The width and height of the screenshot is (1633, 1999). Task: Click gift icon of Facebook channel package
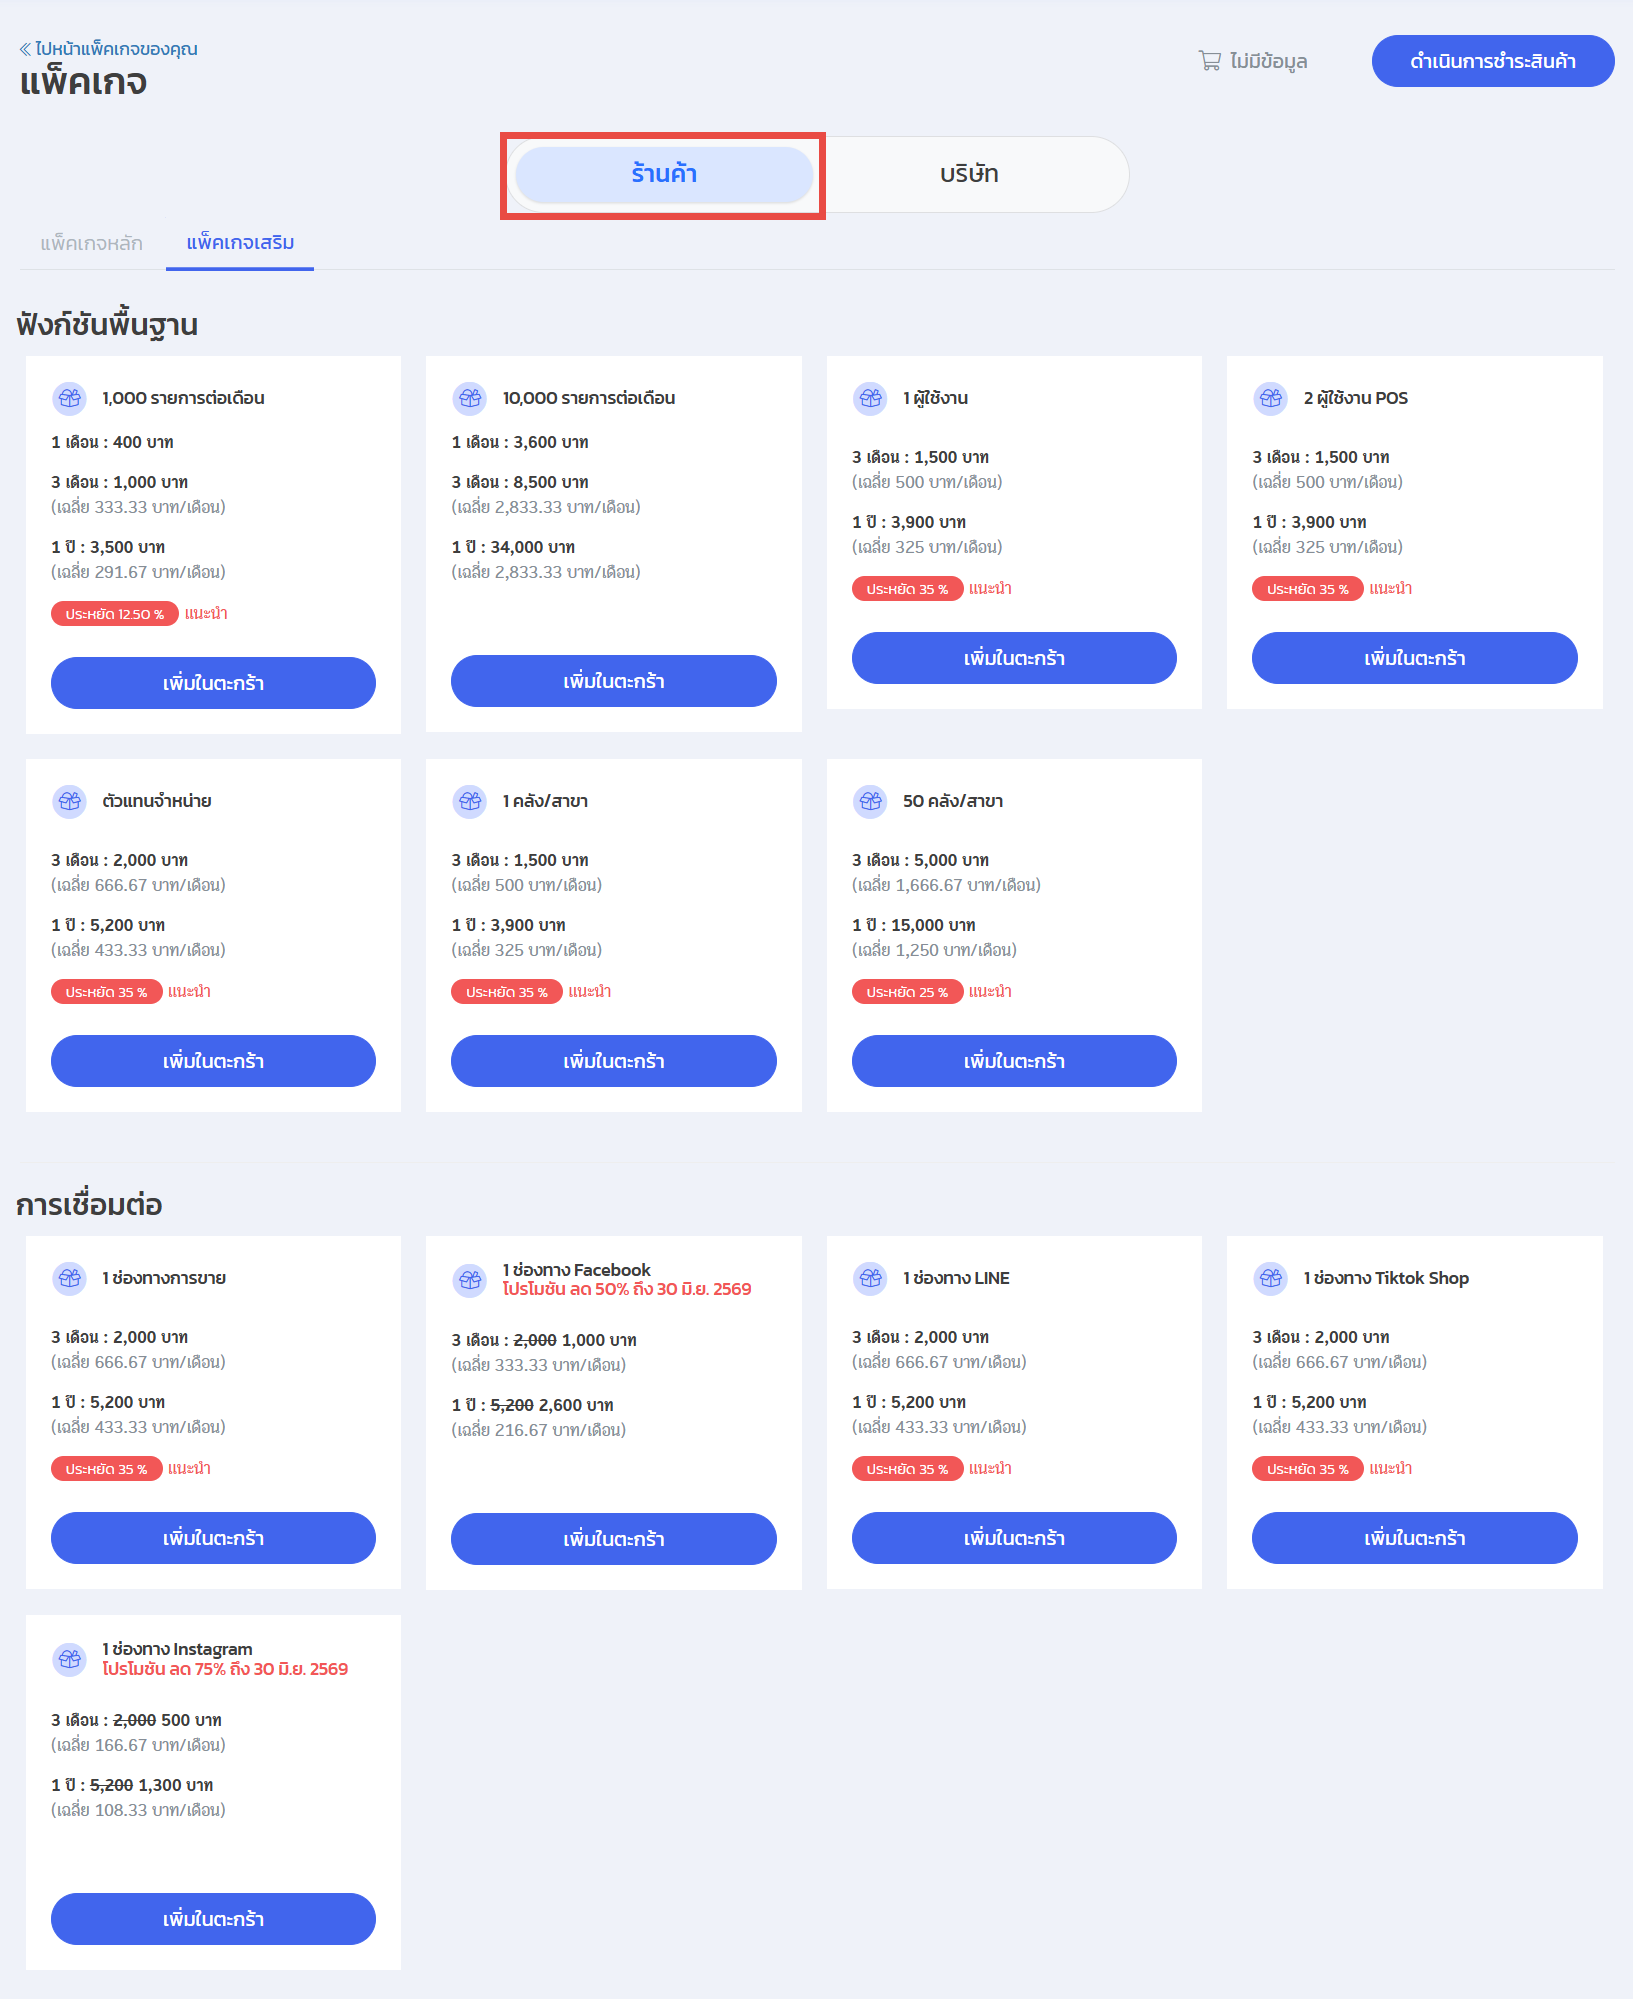[470, 1279]
